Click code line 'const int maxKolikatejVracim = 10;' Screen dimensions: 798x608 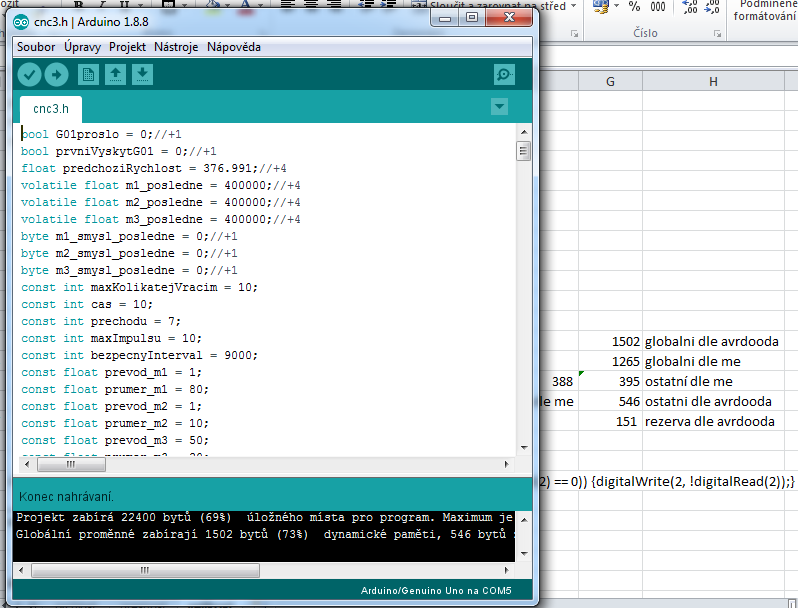(139, 287)
